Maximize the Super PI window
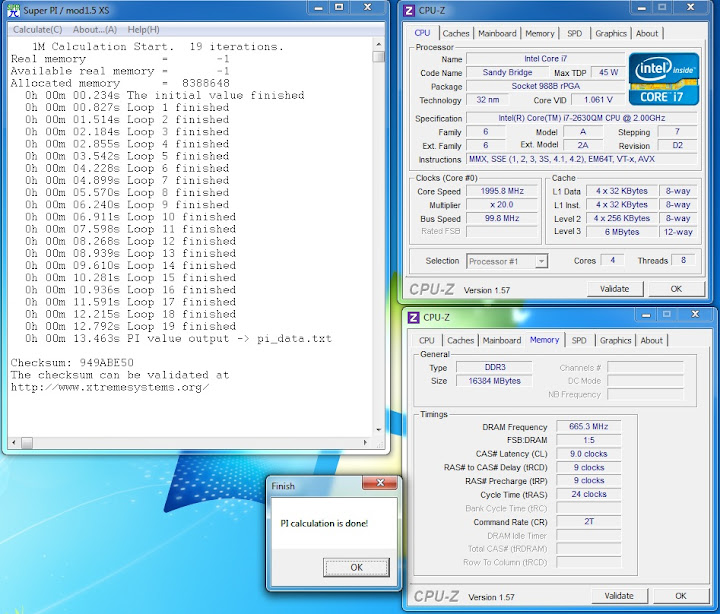 [x=339, y=7]
